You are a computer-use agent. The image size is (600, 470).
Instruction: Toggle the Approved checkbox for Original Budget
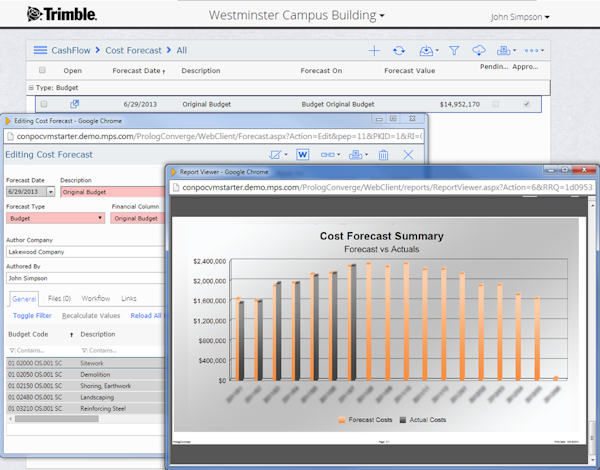(x=527, y=104)
